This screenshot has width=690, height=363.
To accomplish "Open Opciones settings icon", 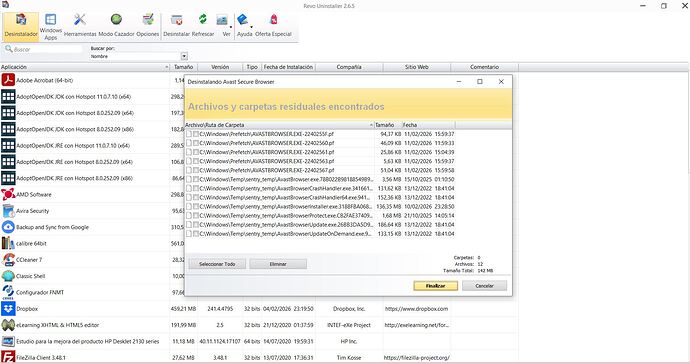I will coord(148,19).
